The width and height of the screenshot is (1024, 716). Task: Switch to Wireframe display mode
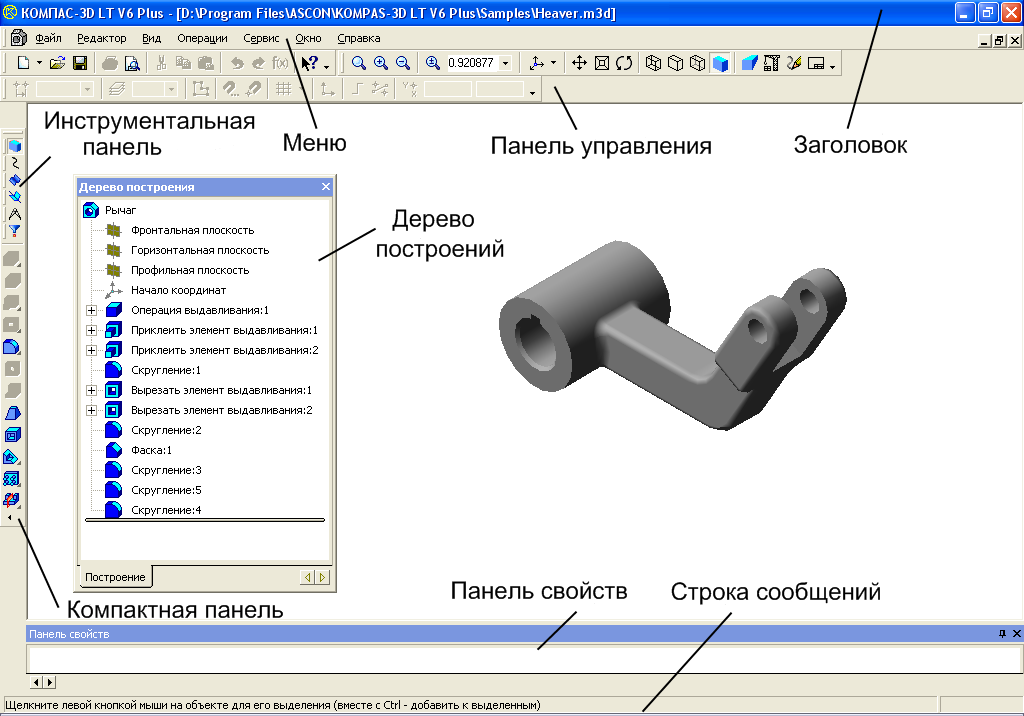click(653, 63)
